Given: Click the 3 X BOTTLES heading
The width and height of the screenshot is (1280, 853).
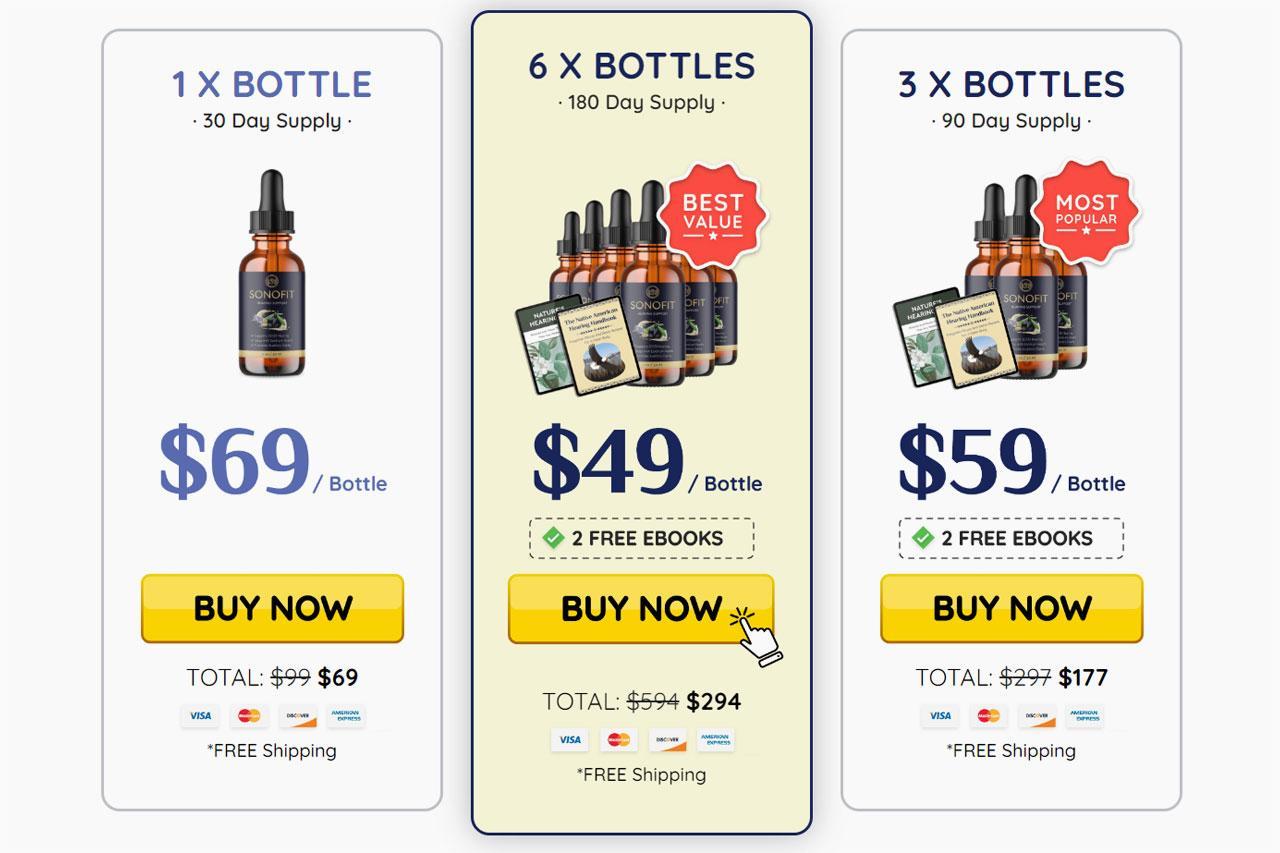Looking at the screenshot, I should 1012,84.
